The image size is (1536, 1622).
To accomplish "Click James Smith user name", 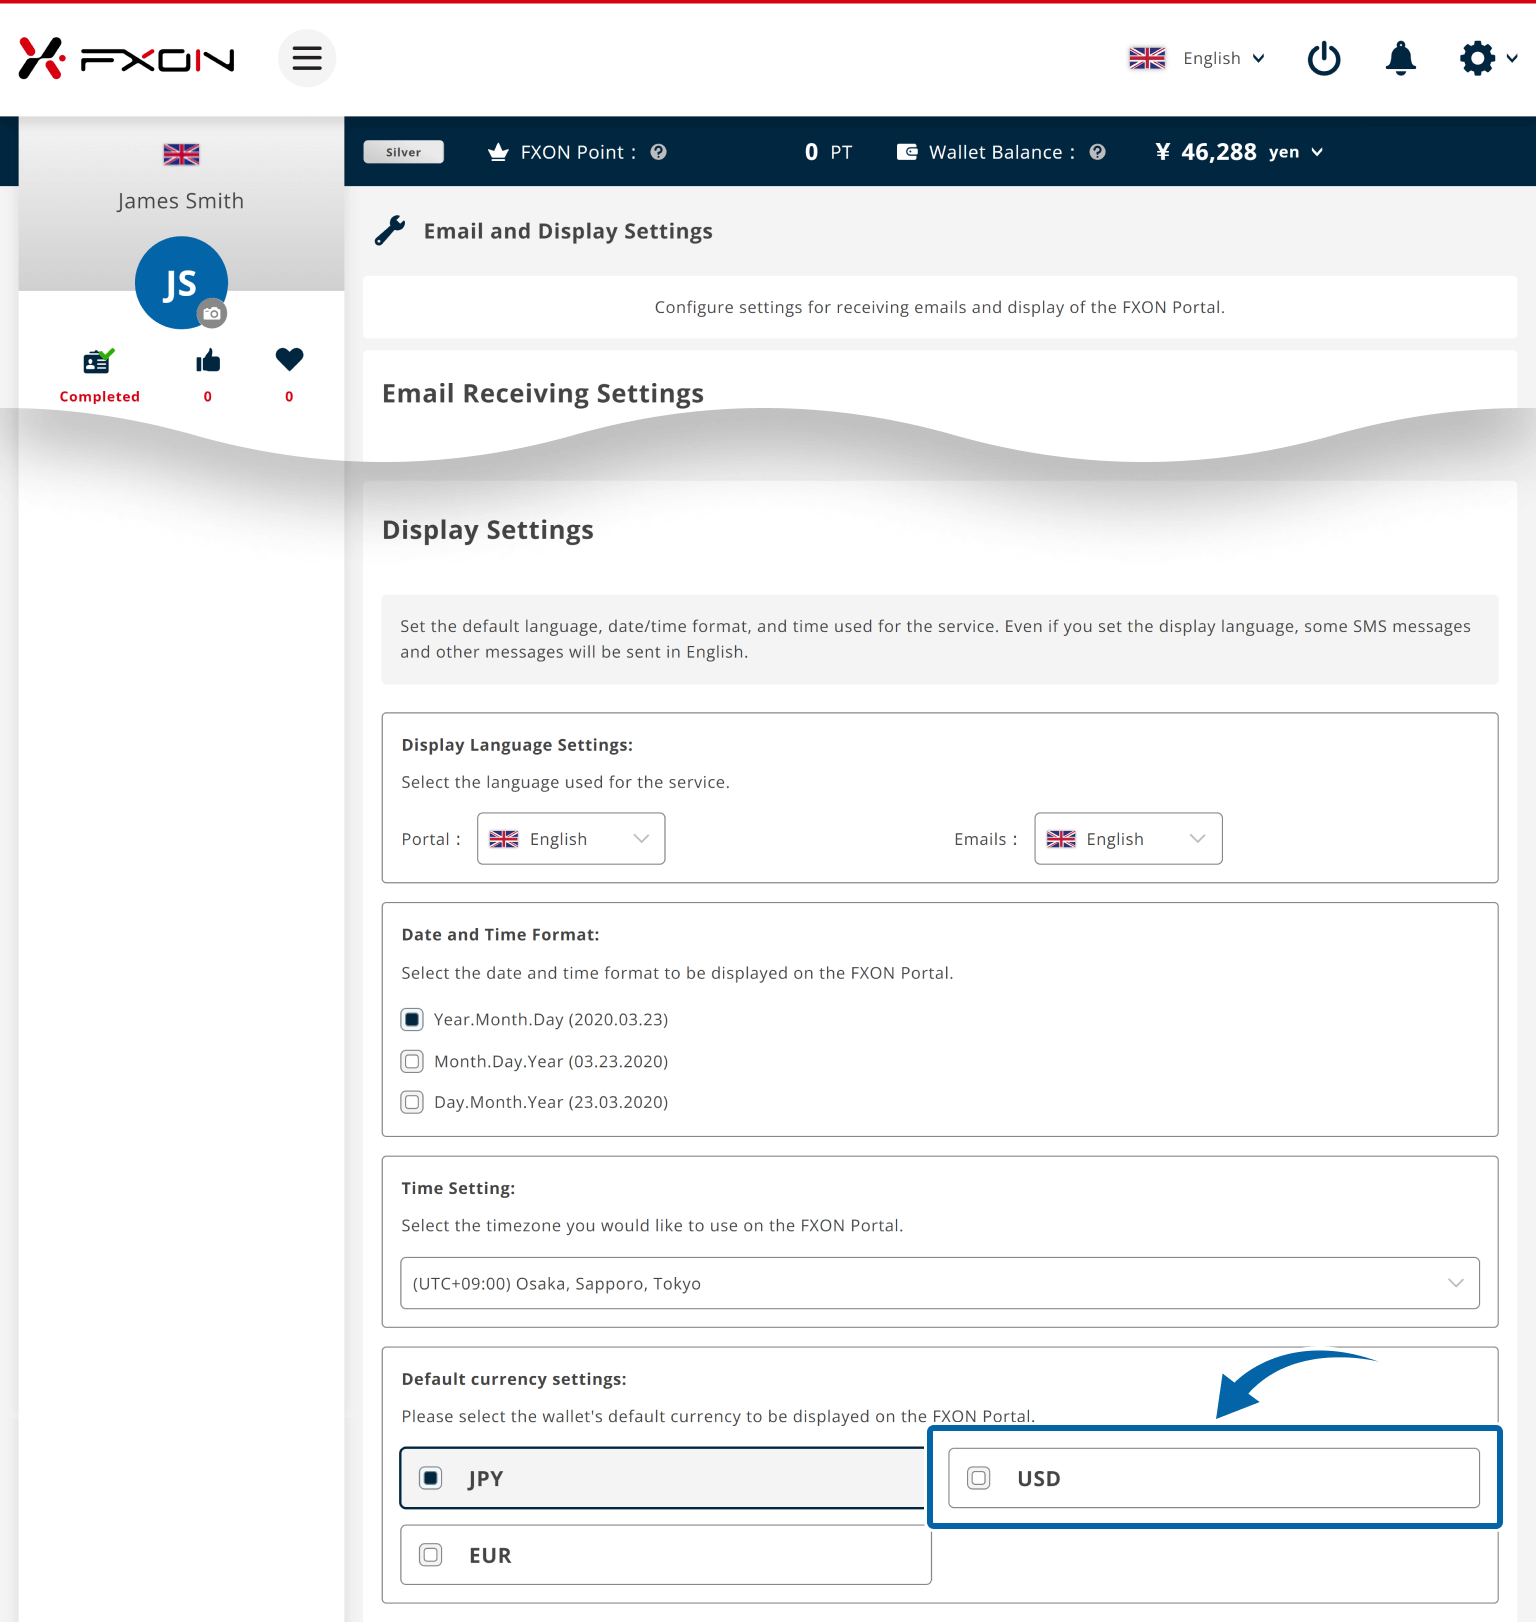I will pyautogui.click(x=181, y=201).
